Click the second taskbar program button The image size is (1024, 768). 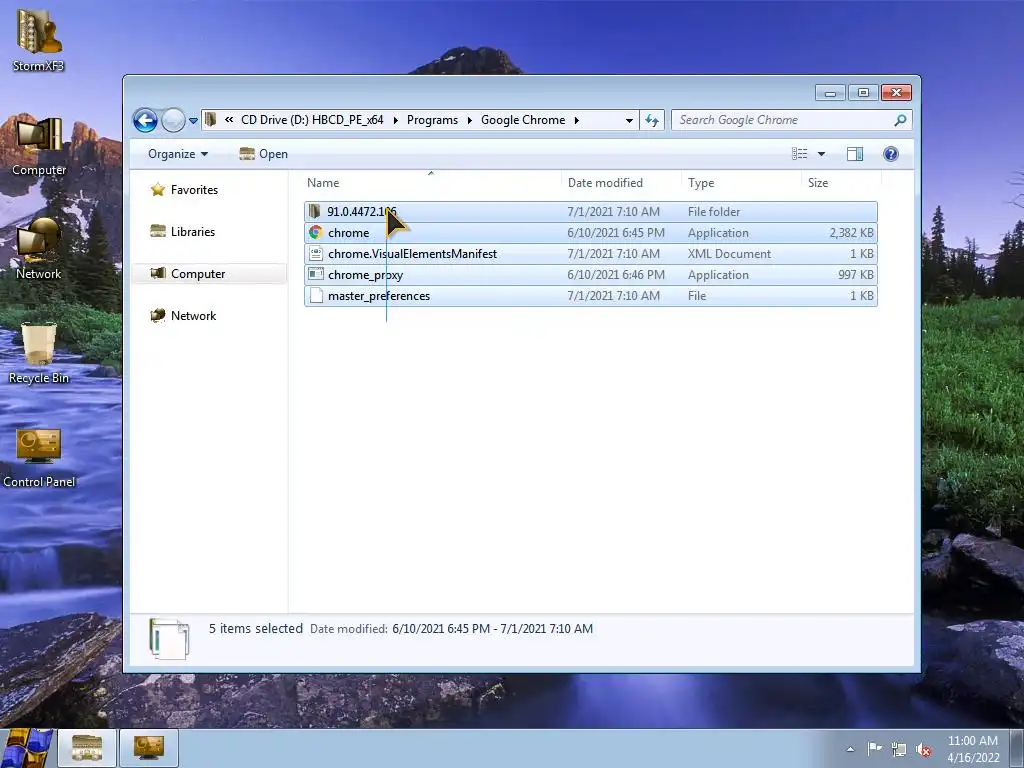click(x=149, y=748)
